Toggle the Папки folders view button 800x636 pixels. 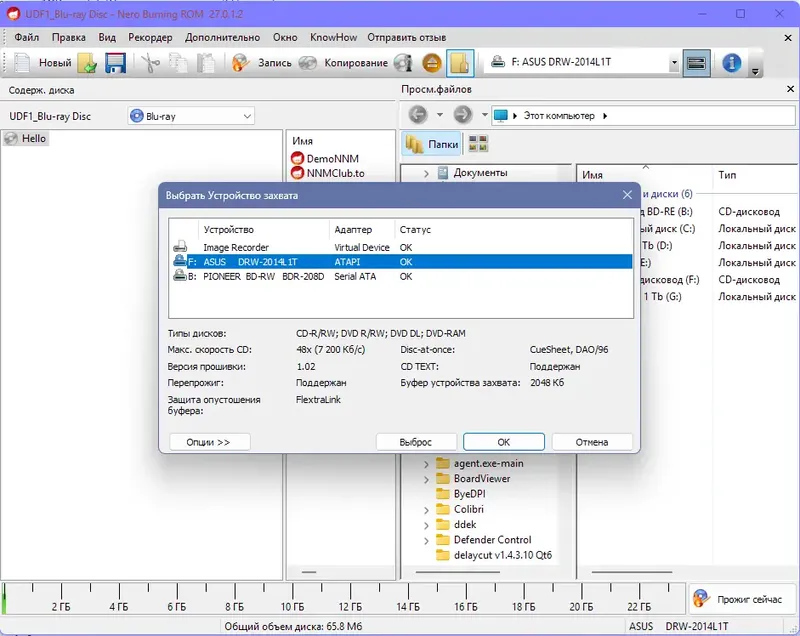tap(432, 144)
